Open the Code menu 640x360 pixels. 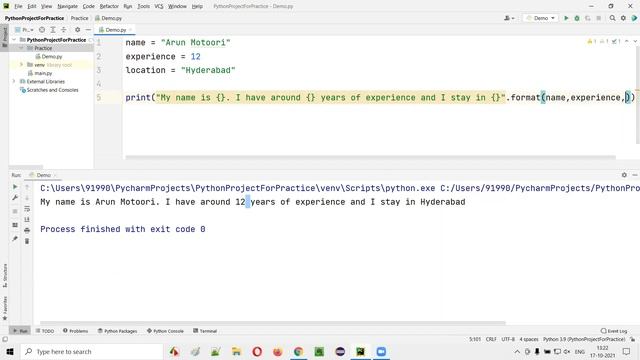coord(89,6)
